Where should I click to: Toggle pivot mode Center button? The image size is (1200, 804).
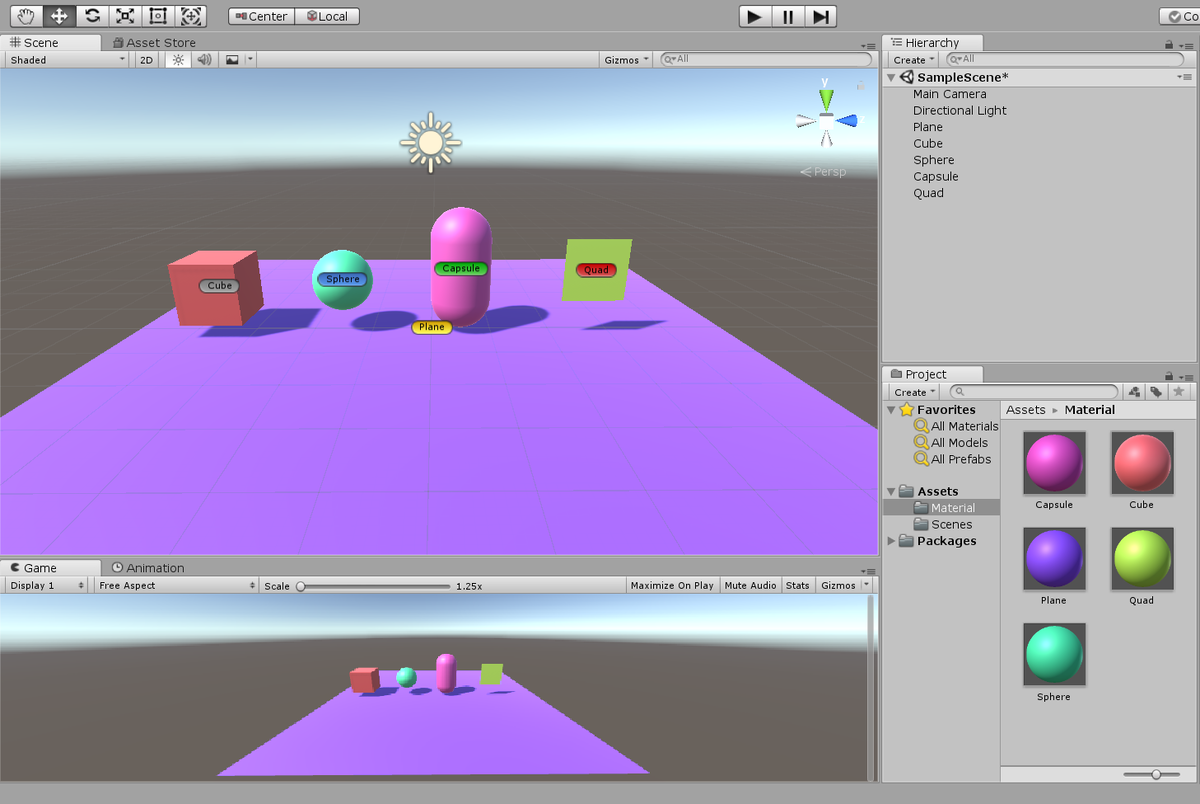(261, 16)
